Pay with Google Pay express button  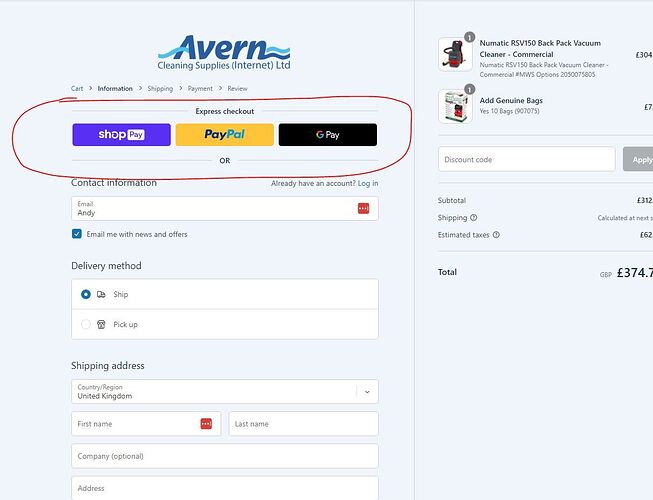click(328, 134)
